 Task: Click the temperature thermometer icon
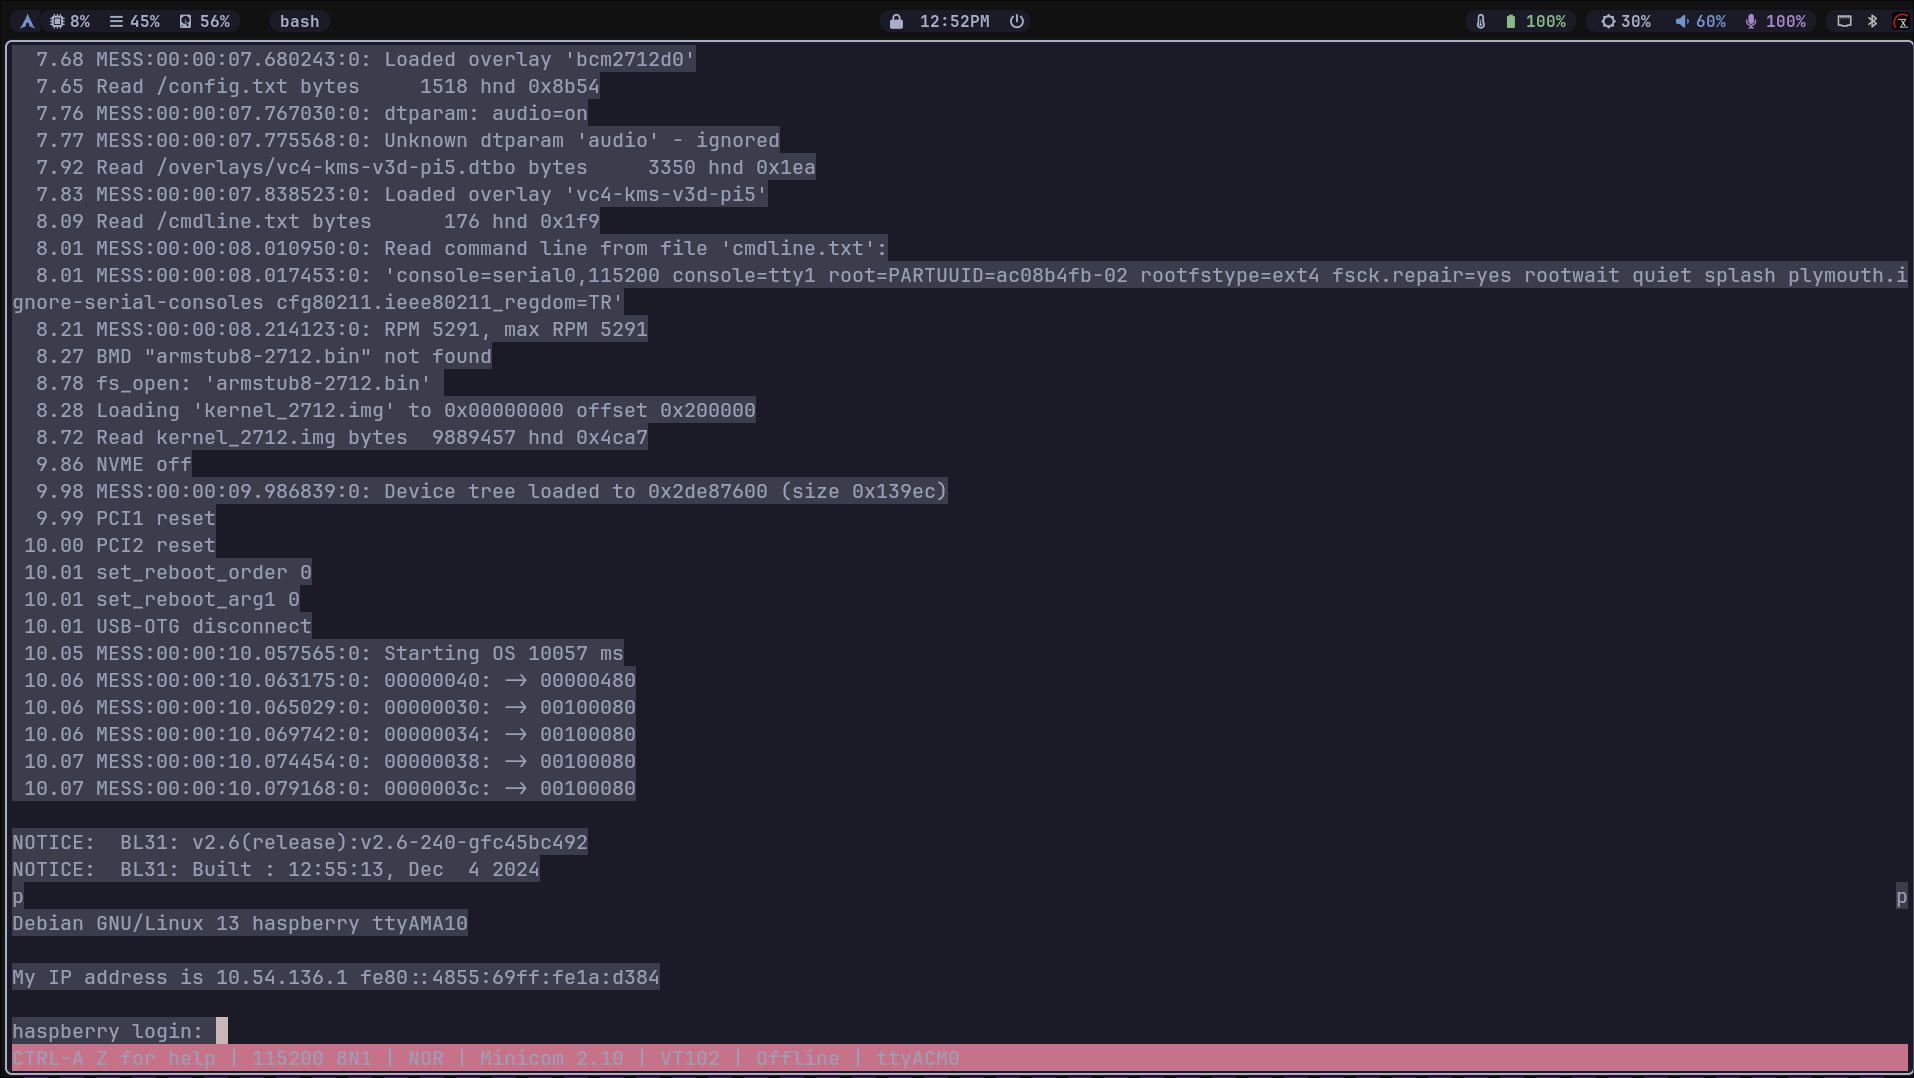[1481, 21]
